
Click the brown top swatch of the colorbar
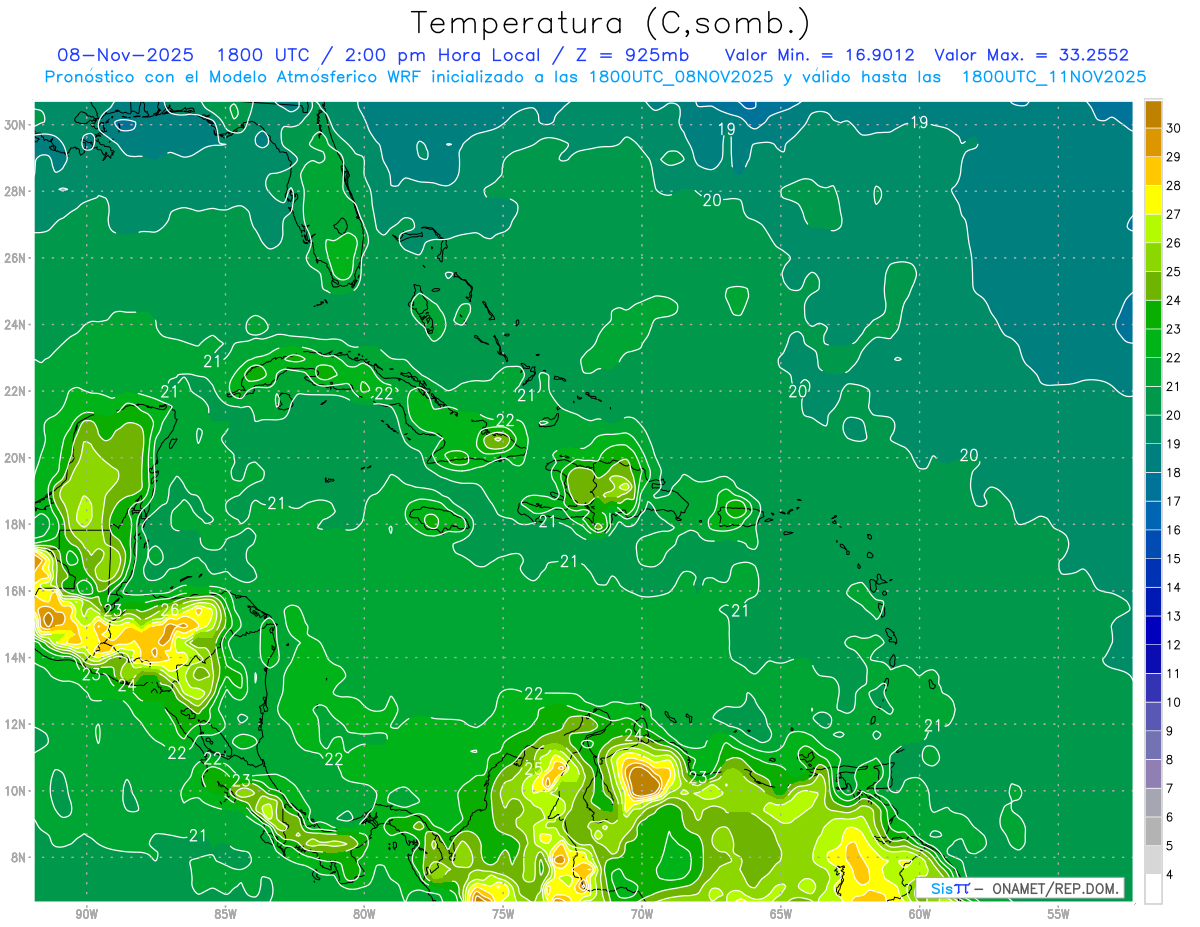(x=1153, y=115)
